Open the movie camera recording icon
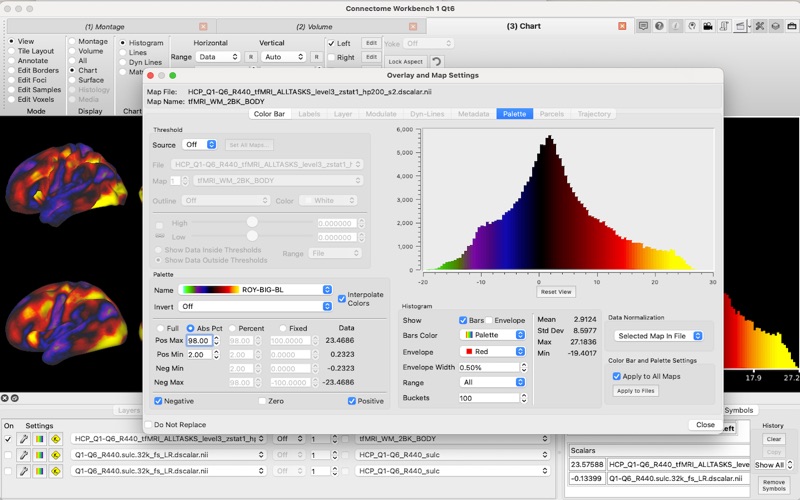Viewport: 800px width, 500px height. [x=708, y=26]
